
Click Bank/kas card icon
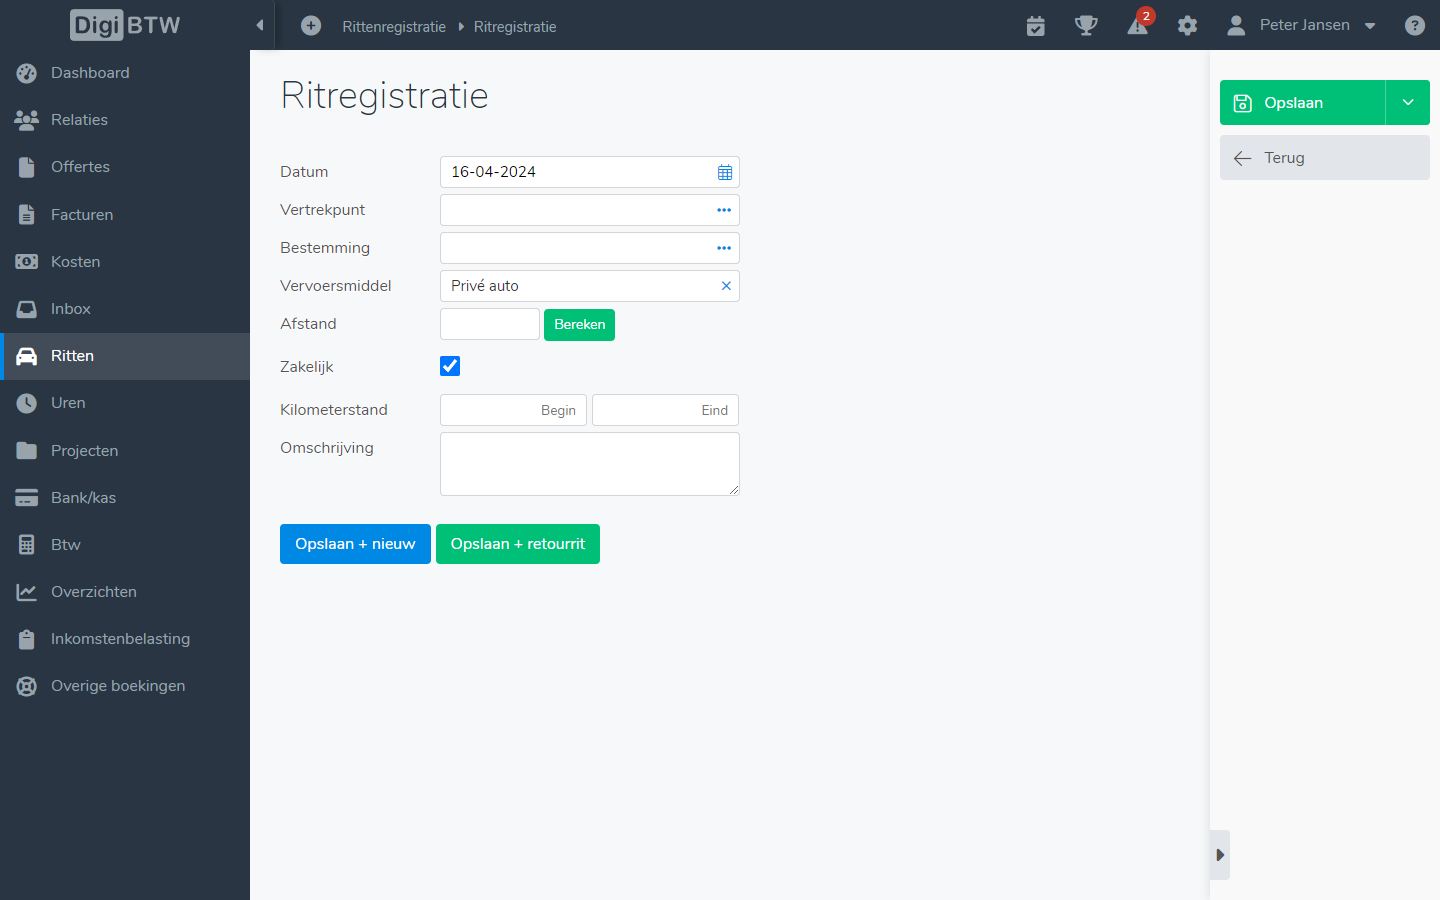[27, 497]
